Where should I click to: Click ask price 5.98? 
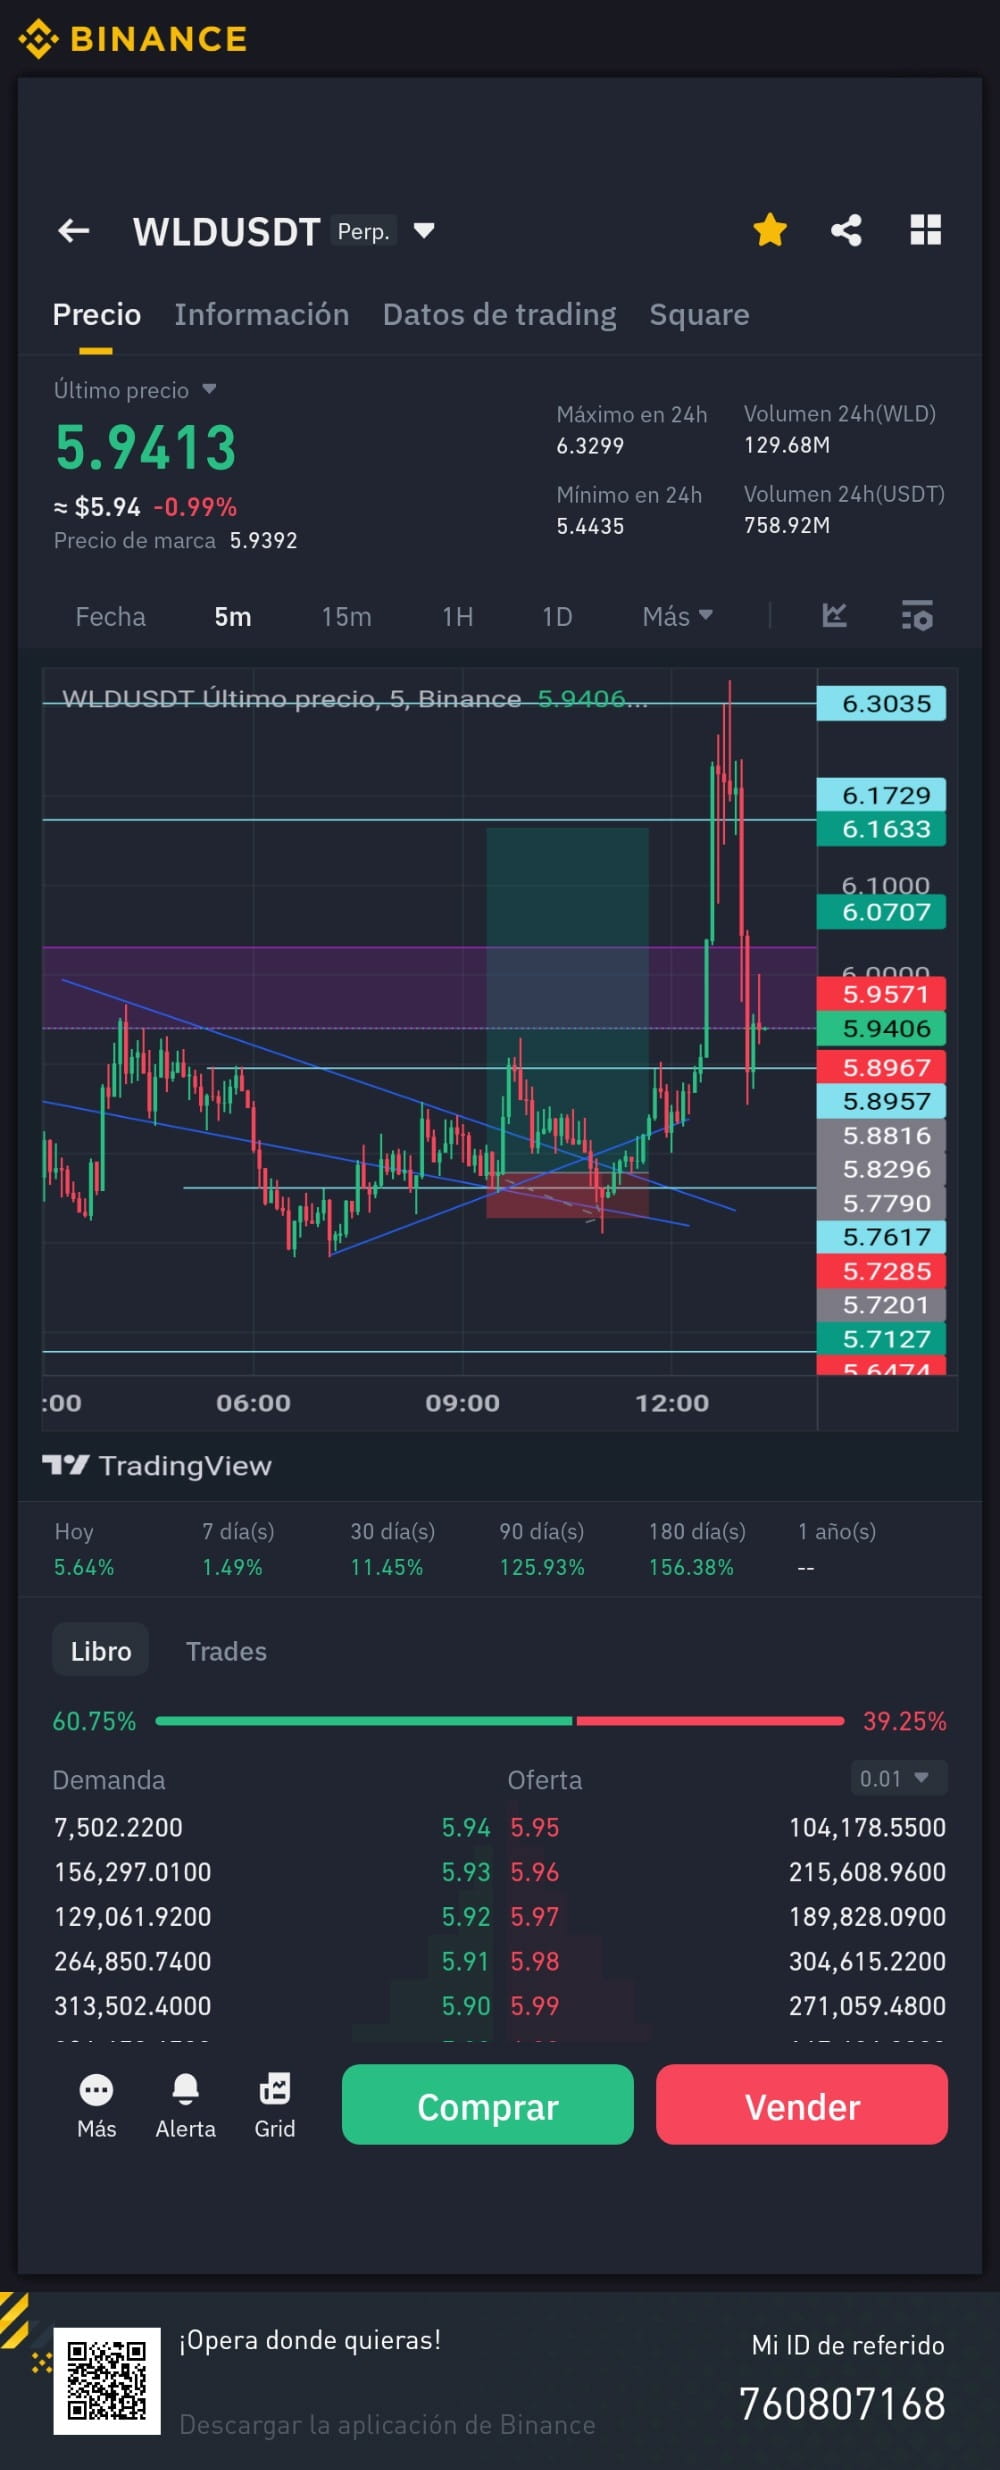[x=535, y=1961]
